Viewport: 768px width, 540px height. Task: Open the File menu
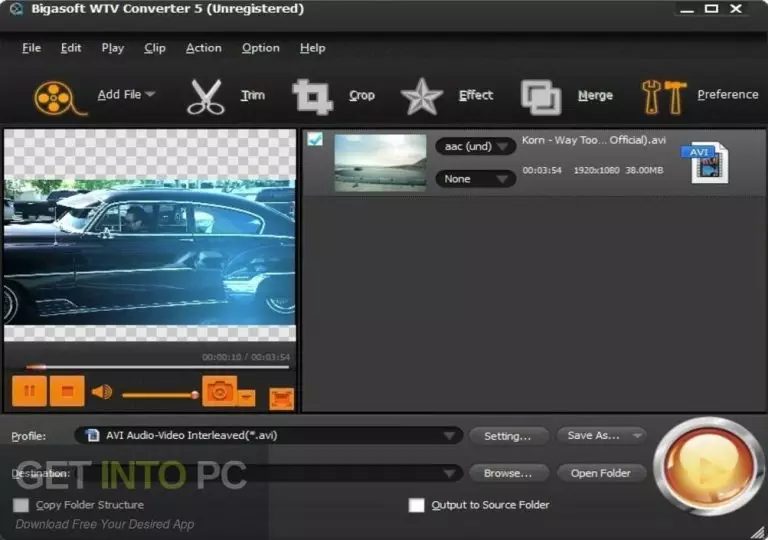click(31, 48)
